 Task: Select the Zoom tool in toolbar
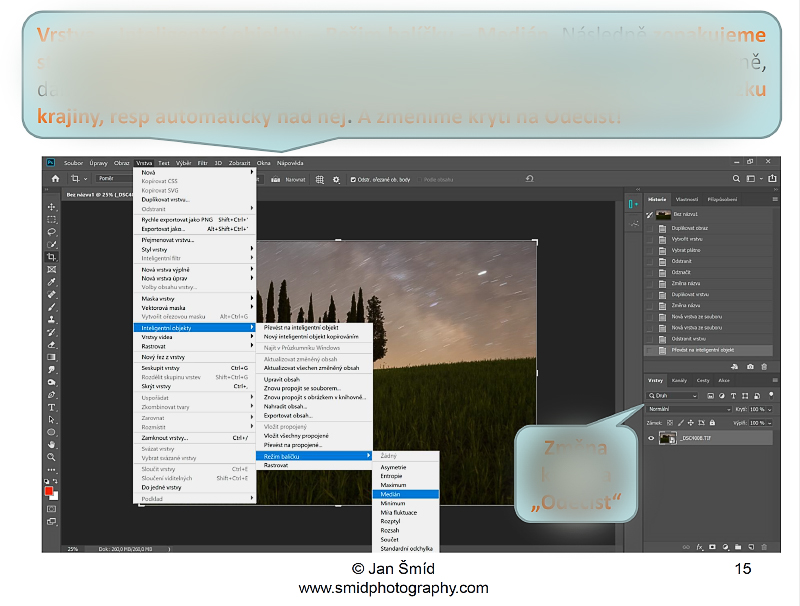point(52,457)
